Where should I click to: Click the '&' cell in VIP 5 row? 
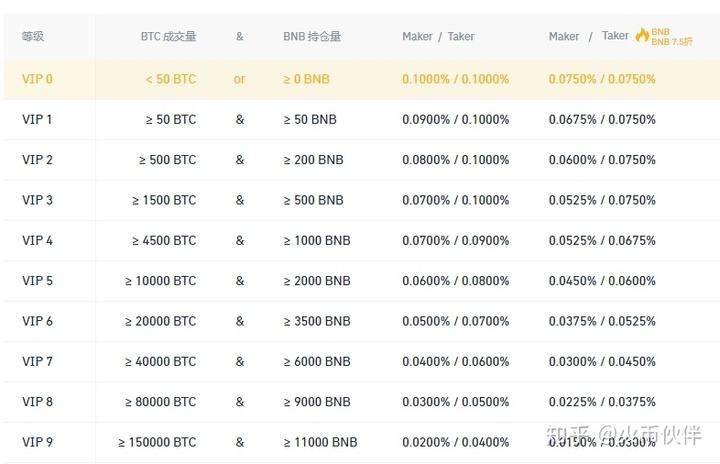coord(240,281)
